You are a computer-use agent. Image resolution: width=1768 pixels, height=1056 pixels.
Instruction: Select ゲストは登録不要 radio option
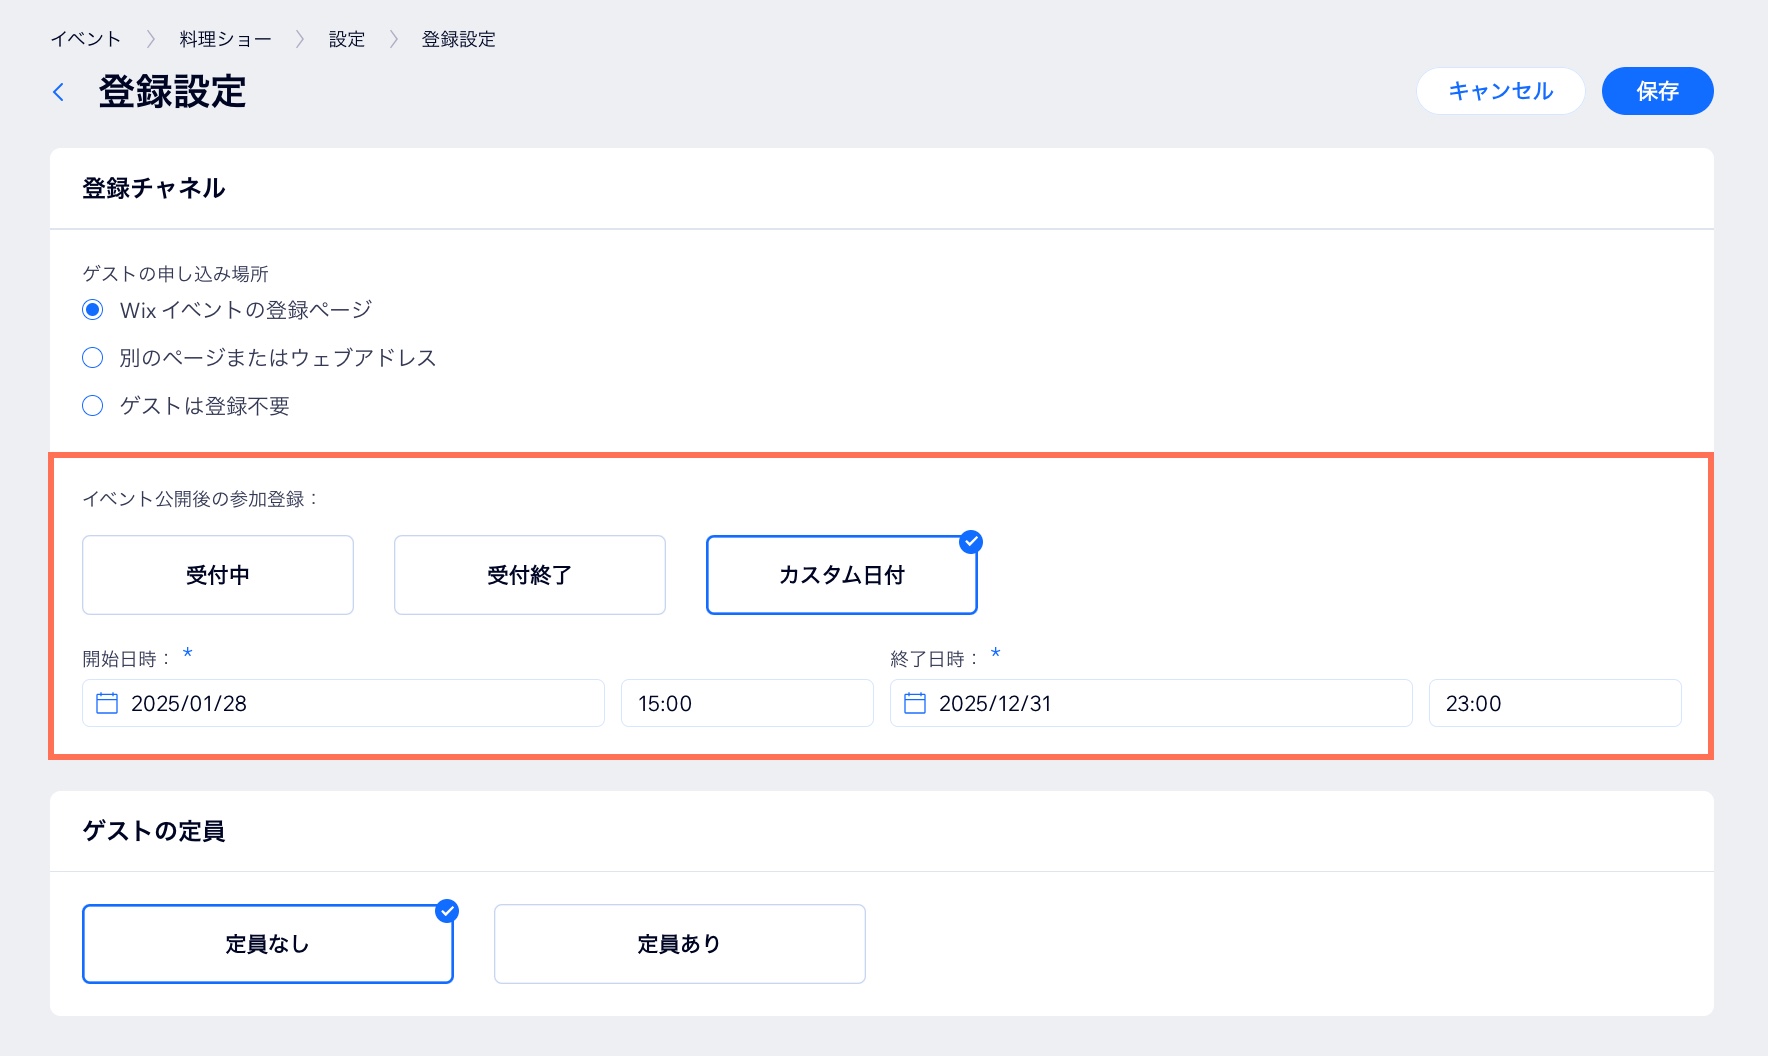tap(93, 406)
